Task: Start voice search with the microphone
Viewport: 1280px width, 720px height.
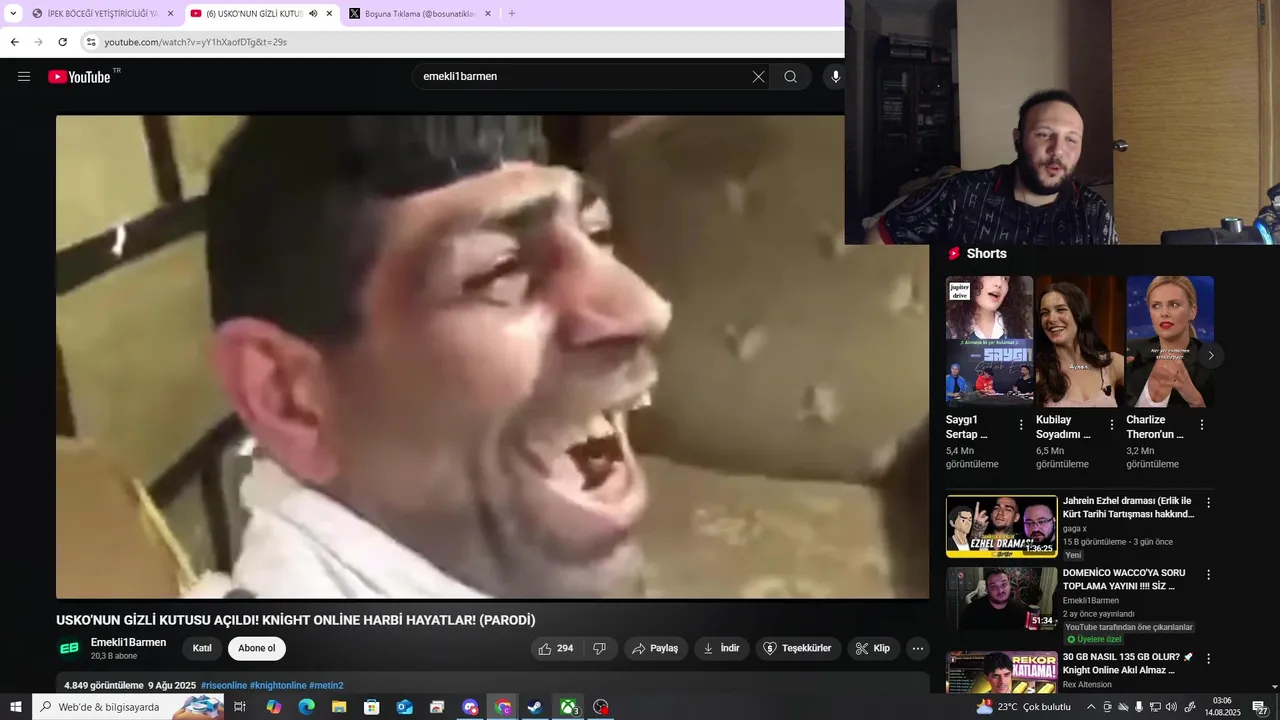Action: [x=835, y=77]
